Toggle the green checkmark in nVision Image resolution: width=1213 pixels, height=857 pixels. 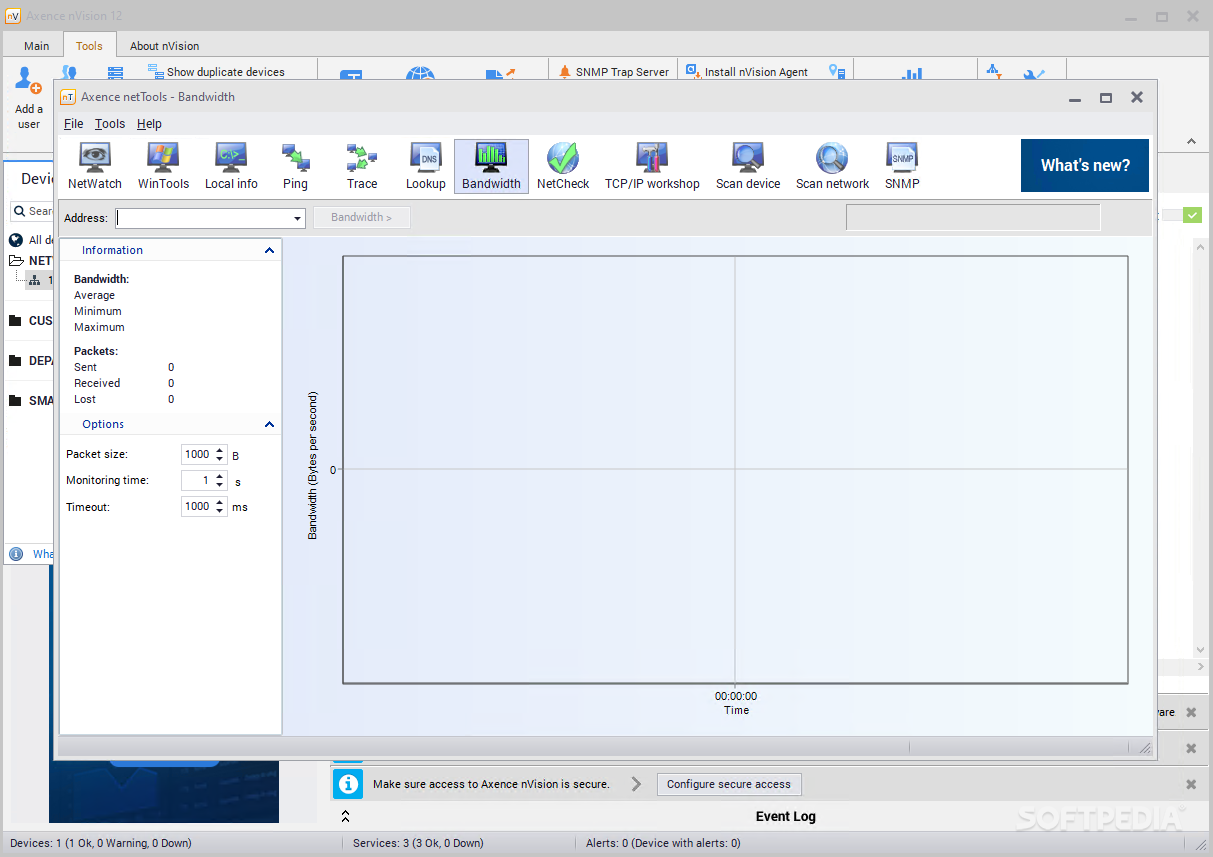(x=1192, y=215)
